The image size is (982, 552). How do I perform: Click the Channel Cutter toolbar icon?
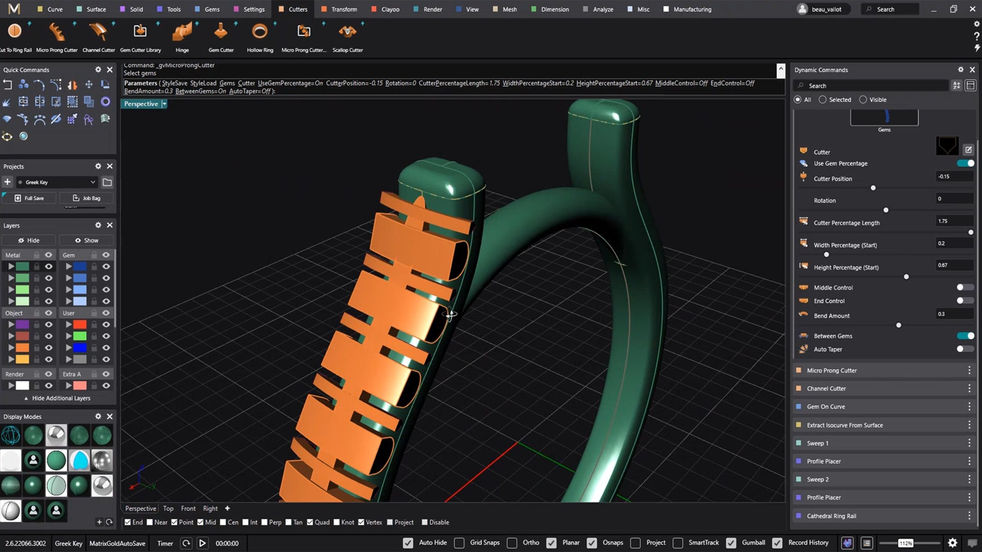pos(98,32)
